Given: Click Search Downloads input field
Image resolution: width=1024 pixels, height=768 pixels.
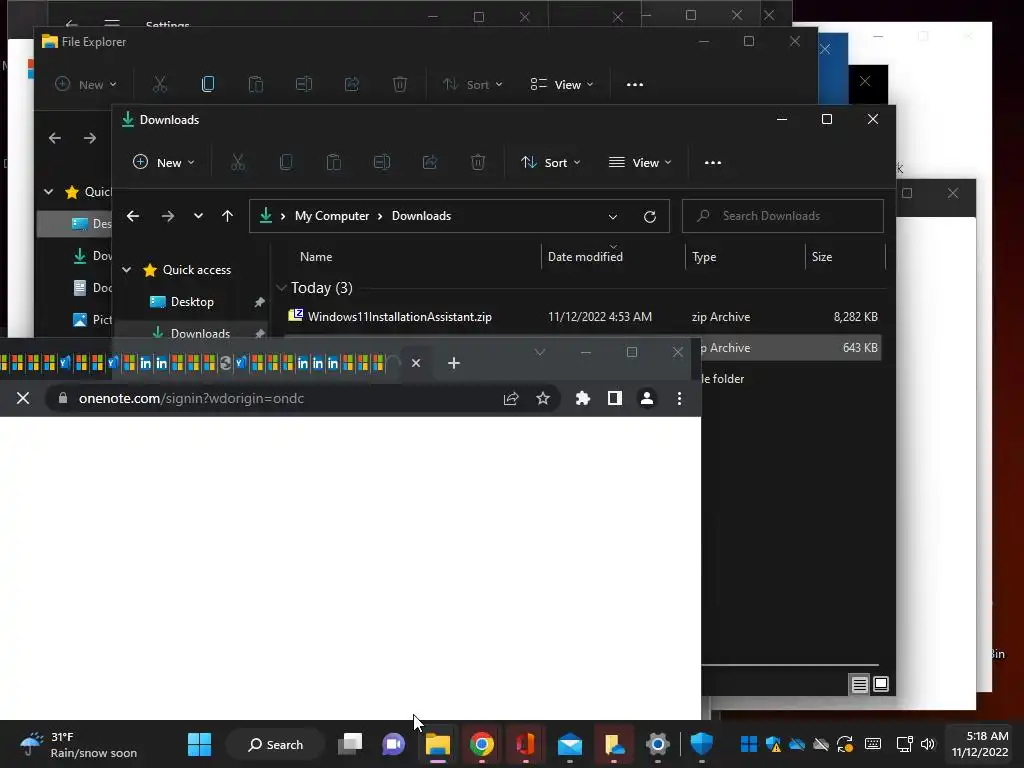Looking at the screenshot, I should coord(783,216).
